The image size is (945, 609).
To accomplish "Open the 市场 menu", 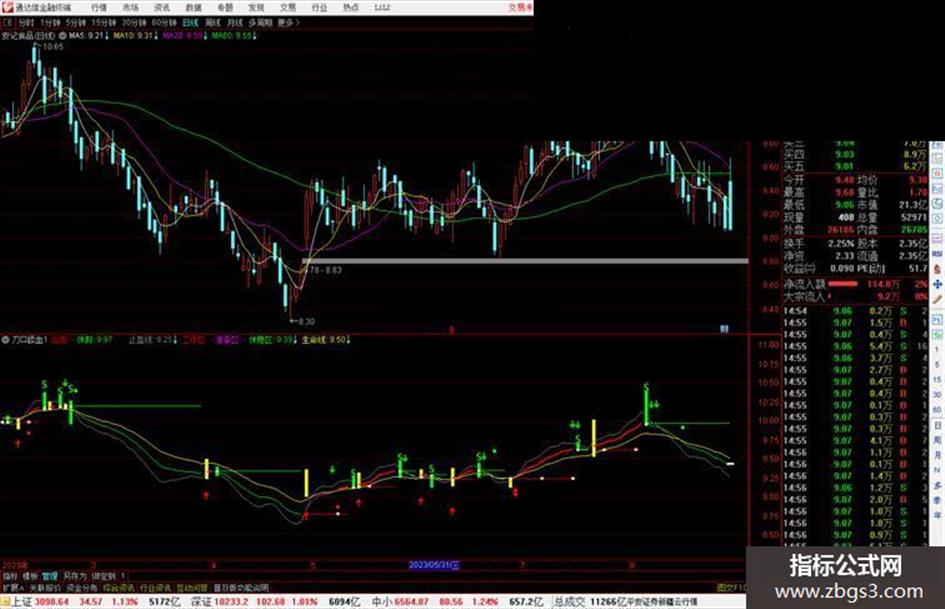I will (x=130, y=7).
